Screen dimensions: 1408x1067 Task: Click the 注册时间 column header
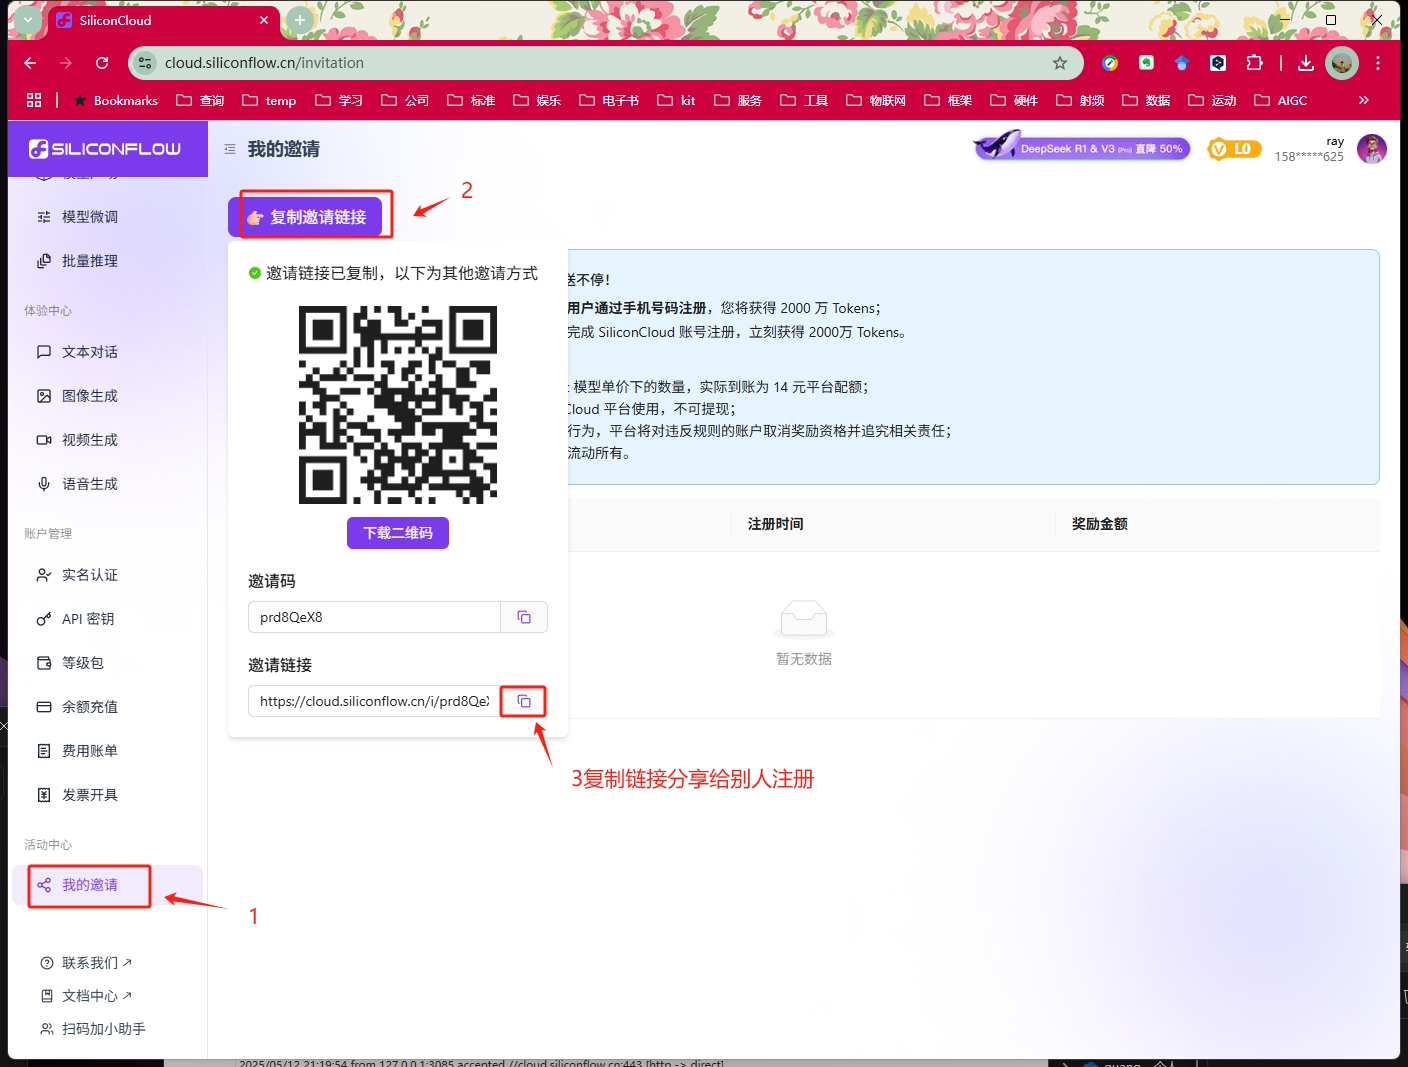click(x=776, y=524)
